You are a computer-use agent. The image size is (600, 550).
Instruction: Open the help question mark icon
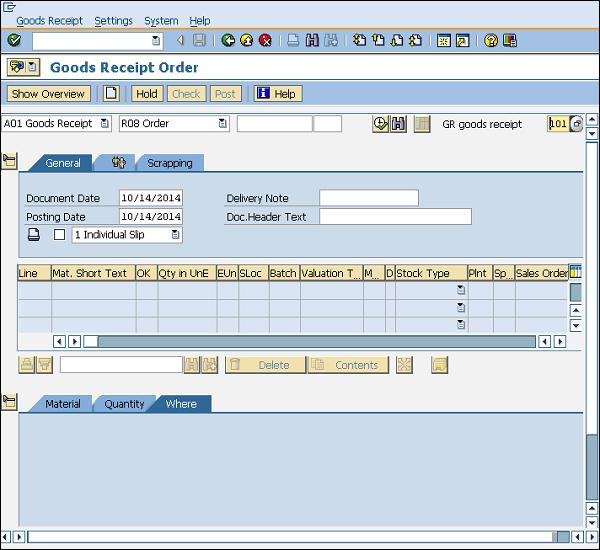(491, 41)
